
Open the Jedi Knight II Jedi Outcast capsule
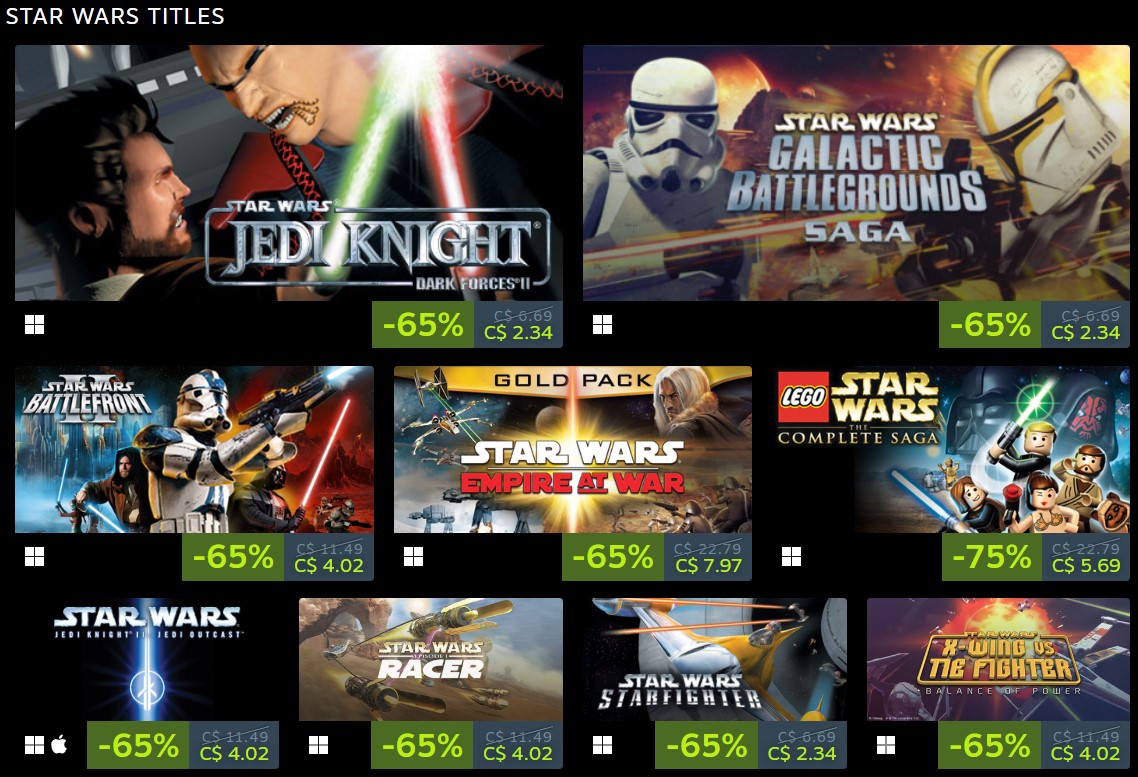[x=147, y=659]
